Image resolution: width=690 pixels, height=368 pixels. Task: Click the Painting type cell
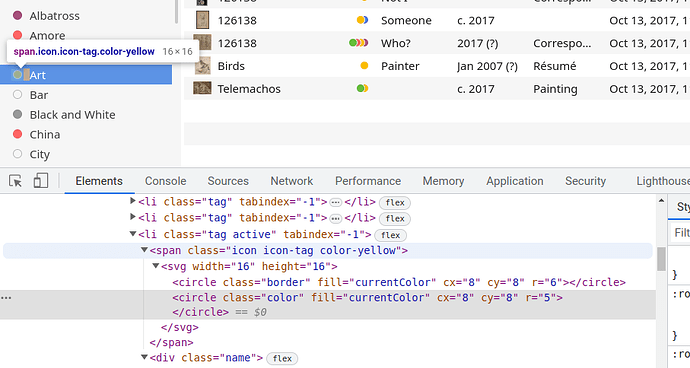(x=555, y=89)
